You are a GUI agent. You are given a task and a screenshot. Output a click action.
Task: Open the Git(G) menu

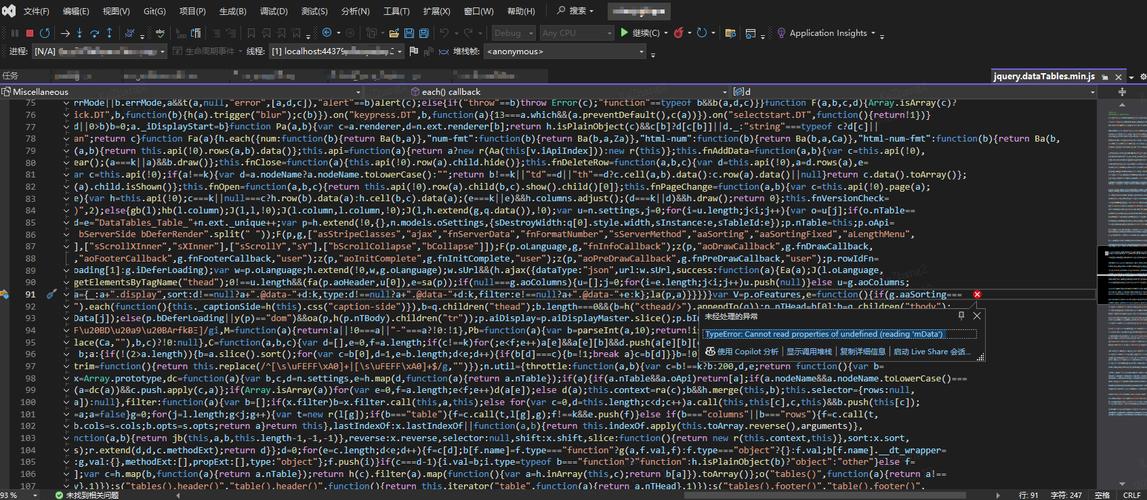[155, 11]
